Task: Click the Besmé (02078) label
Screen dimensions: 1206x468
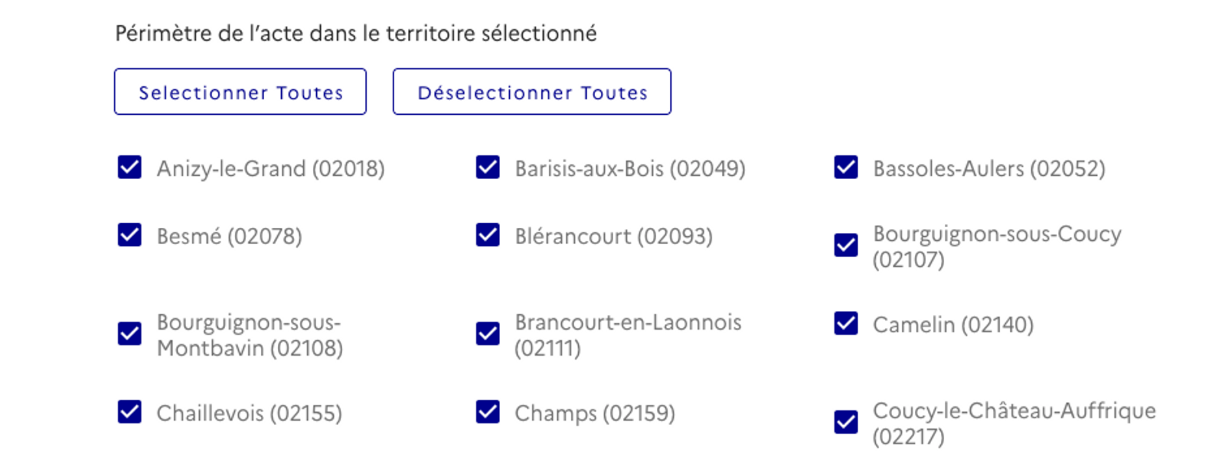Action: coord(229,237)
